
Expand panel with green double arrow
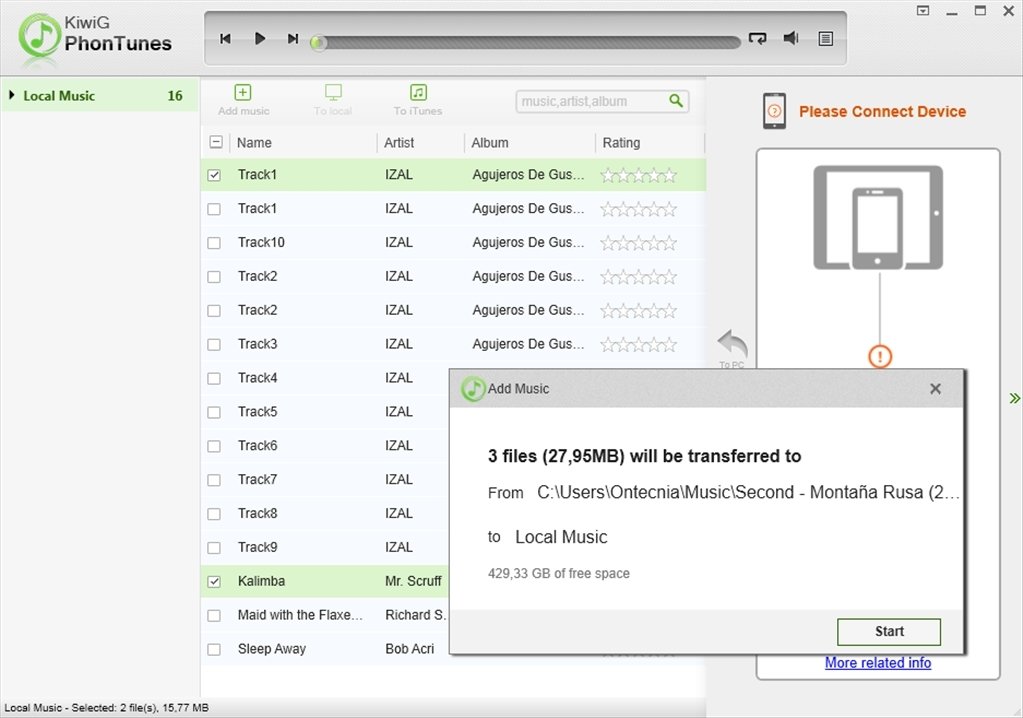tap(1014, 398)
